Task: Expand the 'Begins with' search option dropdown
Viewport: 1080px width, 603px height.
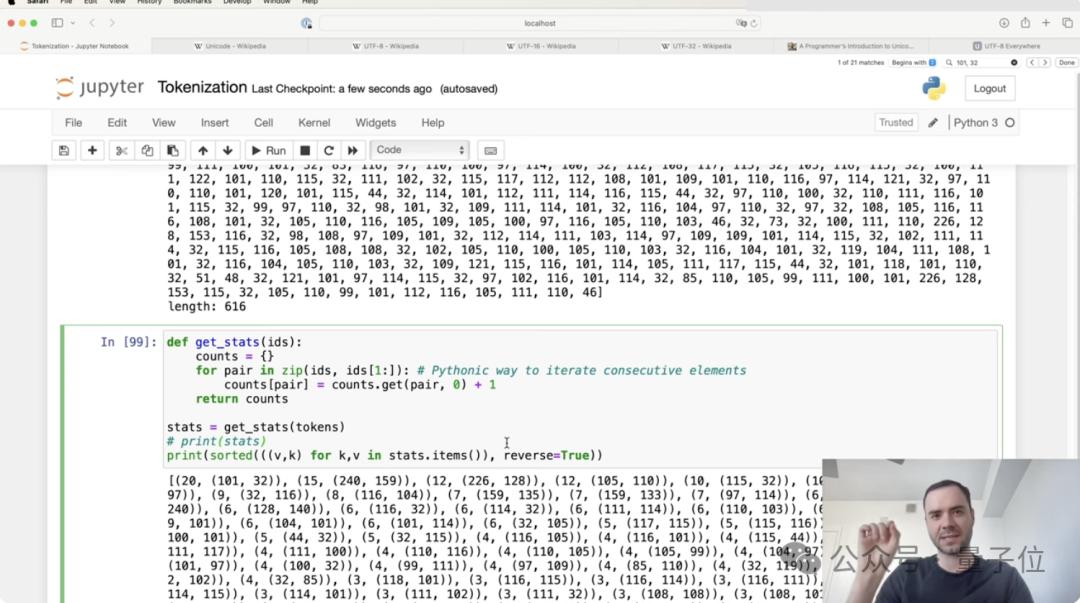Action: (x=913, y=62)
